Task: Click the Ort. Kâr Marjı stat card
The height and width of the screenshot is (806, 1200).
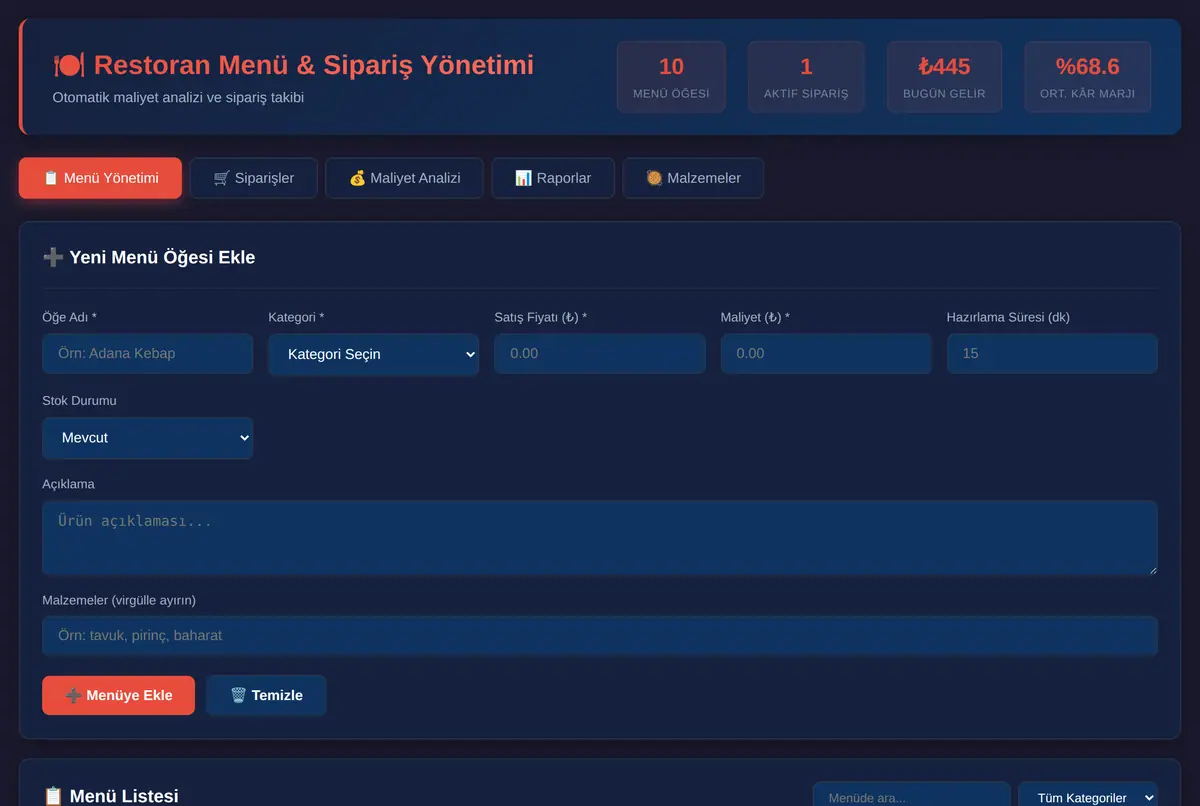Action: pos(1087,77)
